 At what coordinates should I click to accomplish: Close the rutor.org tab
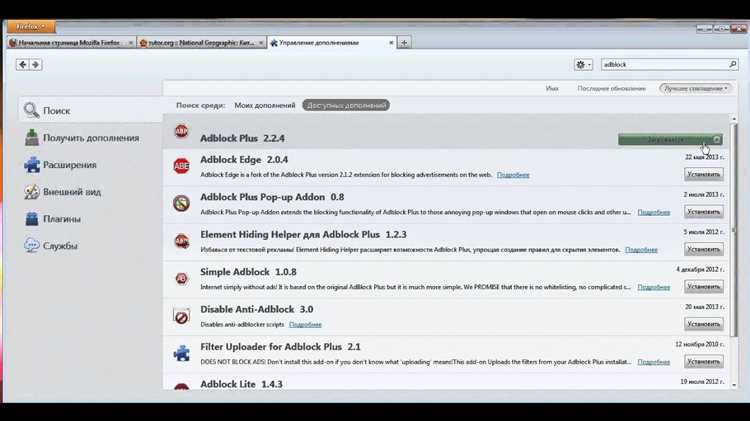(261, 43)
